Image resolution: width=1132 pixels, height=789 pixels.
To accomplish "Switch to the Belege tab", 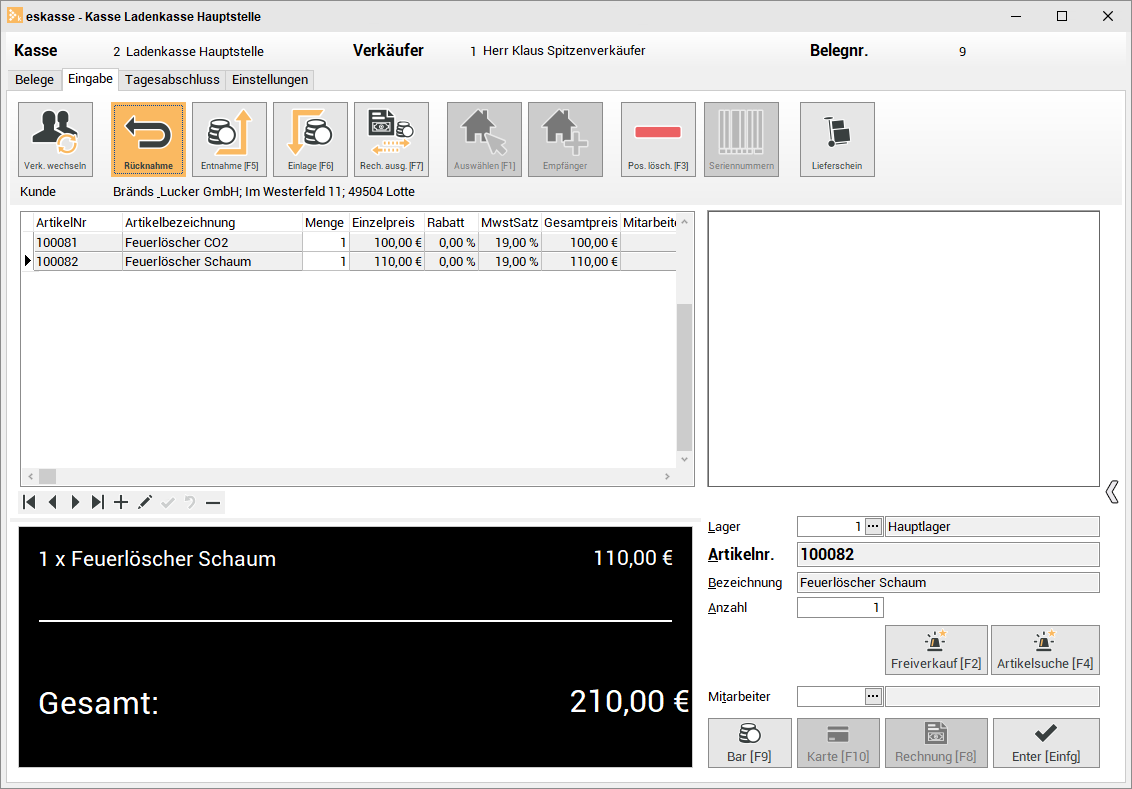I will [x=35, y=79].
